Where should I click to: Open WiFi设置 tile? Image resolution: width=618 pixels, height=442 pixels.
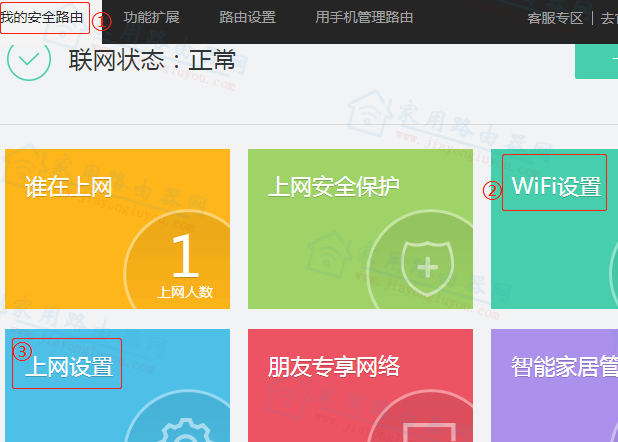556,186
